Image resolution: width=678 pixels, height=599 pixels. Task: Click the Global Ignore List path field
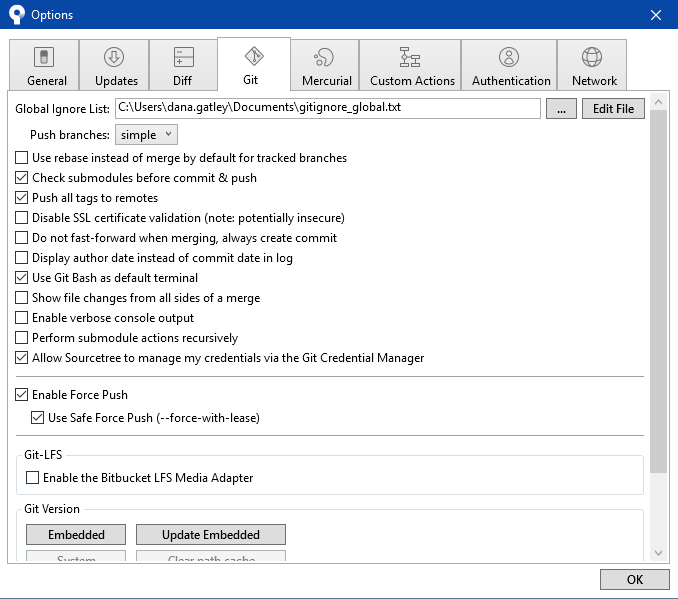point(328,108)
